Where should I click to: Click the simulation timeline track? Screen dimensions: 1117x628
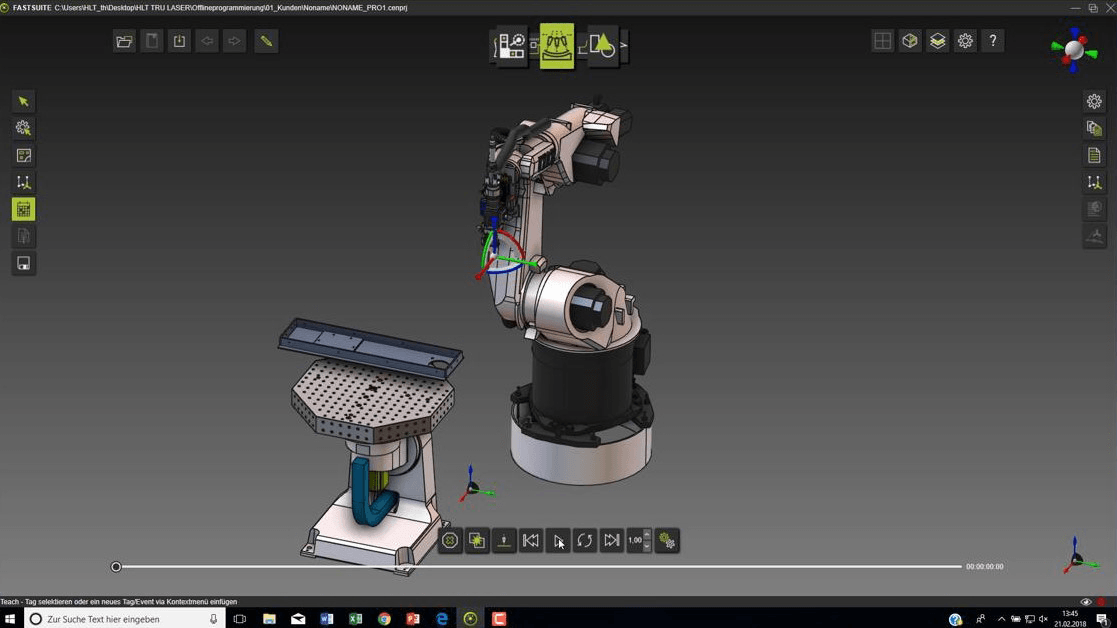(541, 567)
